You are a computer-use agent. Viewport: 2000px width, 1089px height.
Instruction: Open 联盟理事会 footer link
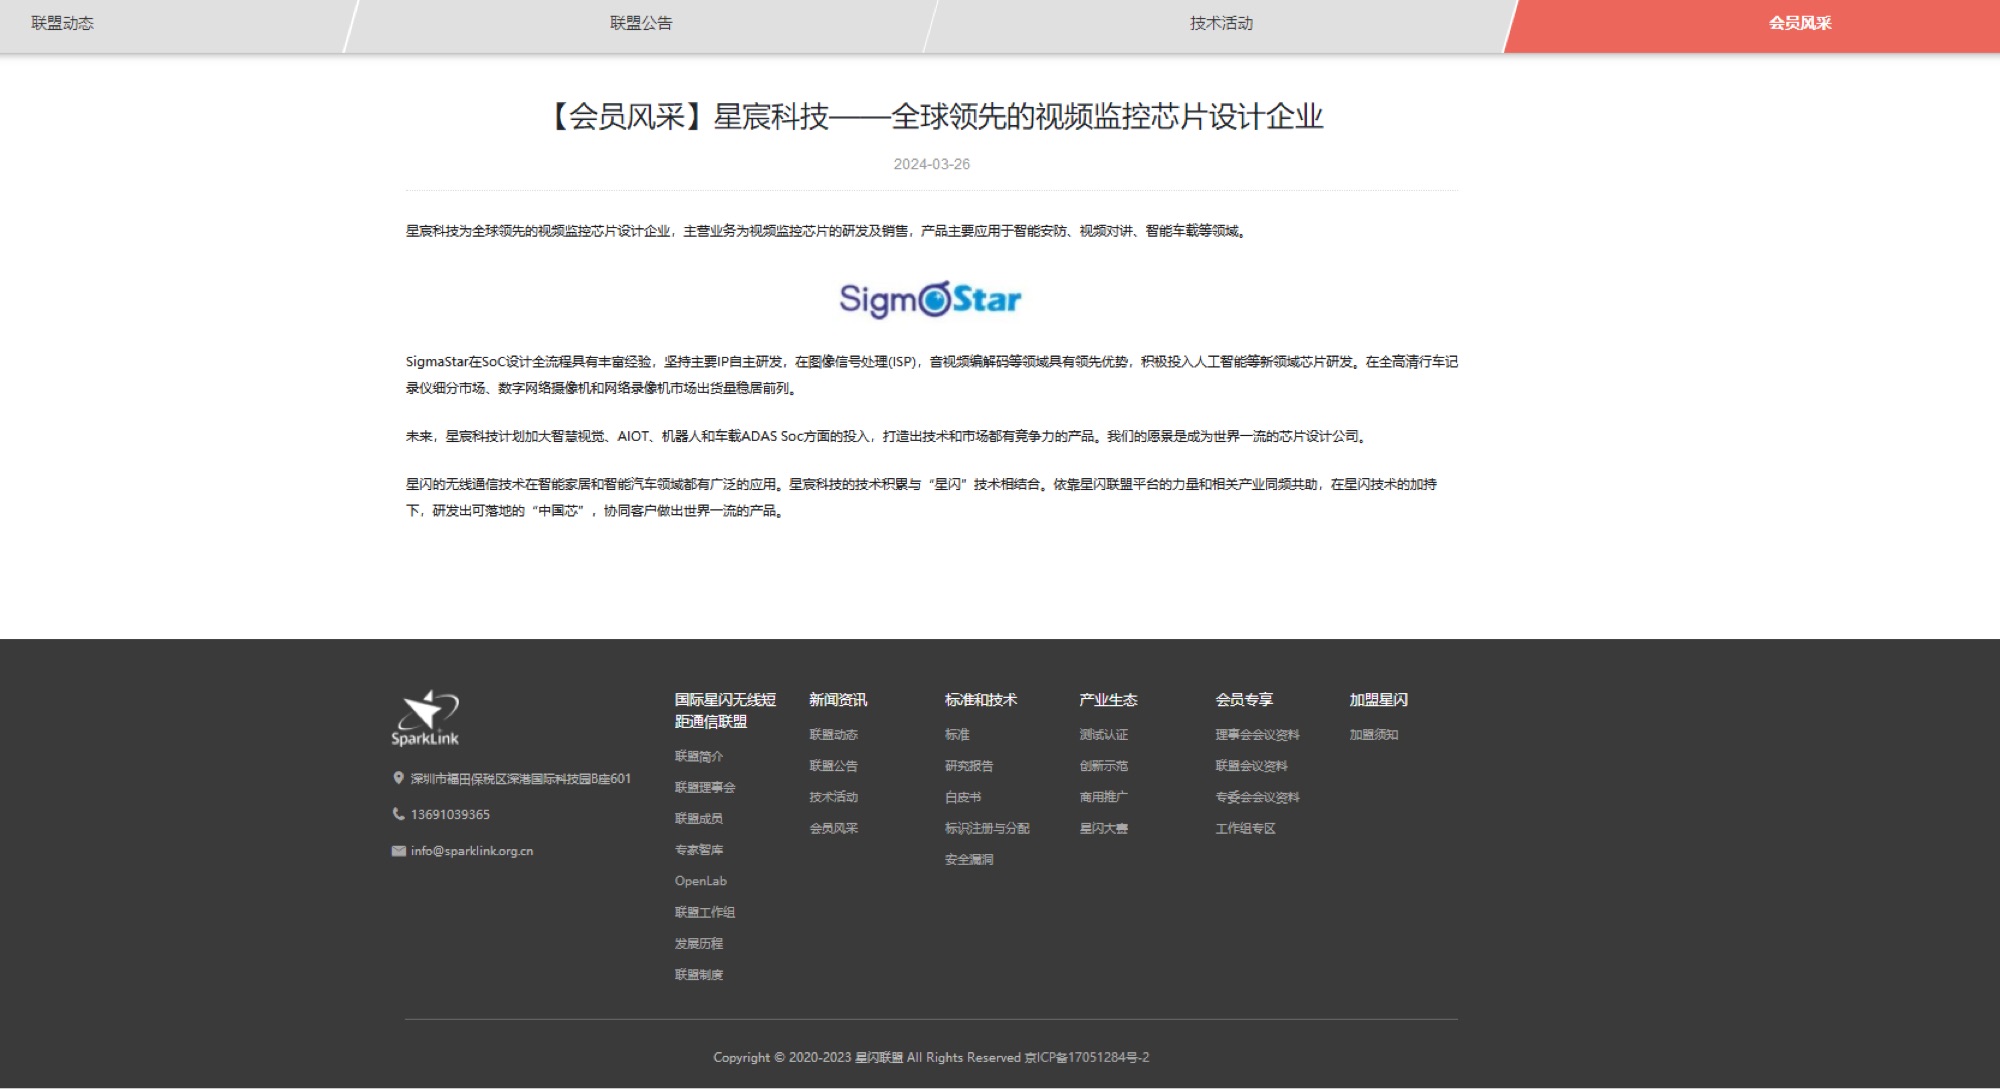(704, 787)
